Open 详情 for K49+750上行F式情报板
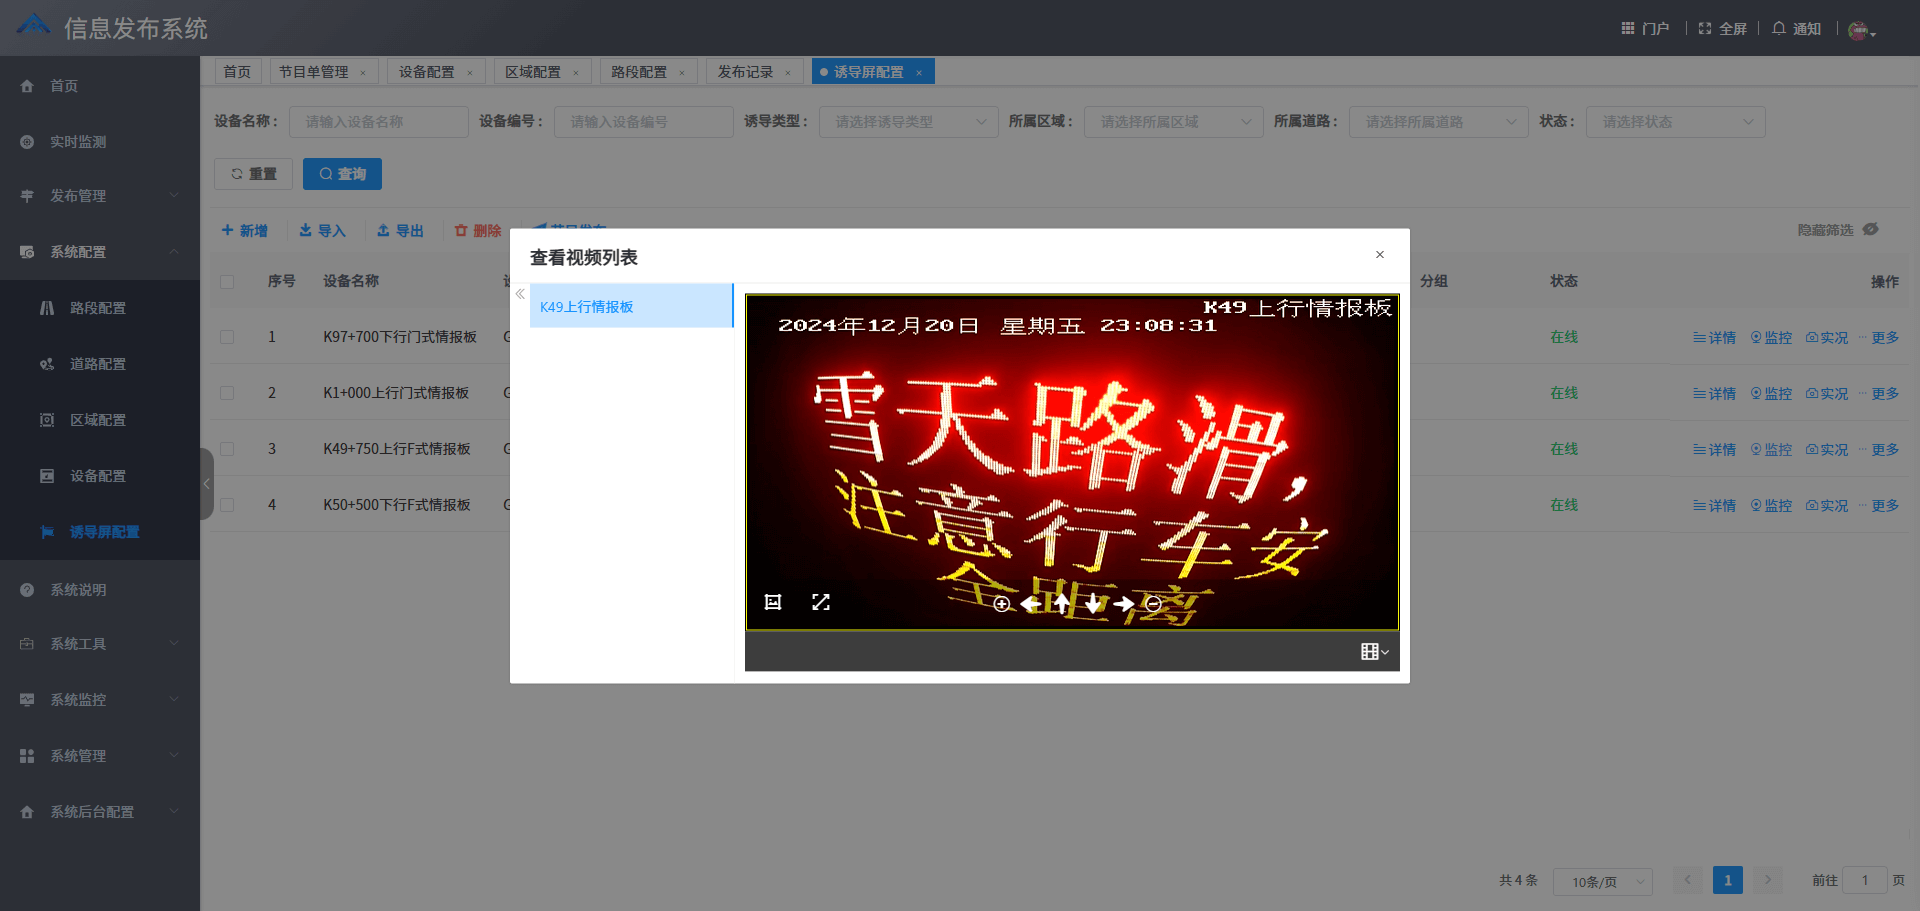The width and height of the screenshot is (1920, 911). 1714,449
